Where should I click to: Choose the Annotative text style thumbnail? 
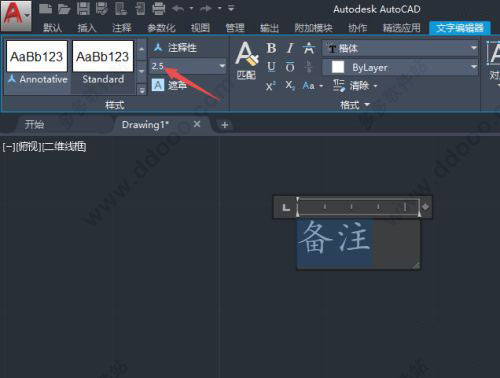click(x=37, y=62)
